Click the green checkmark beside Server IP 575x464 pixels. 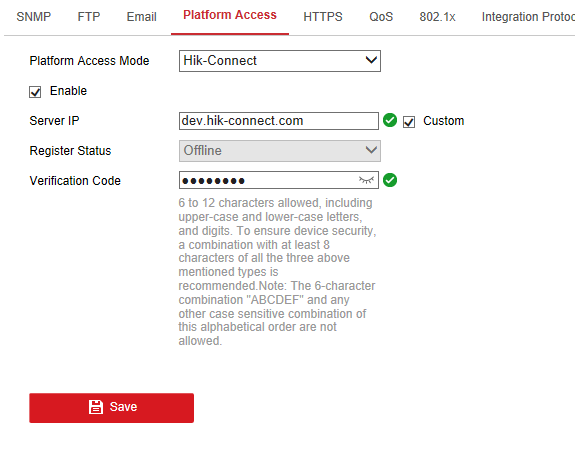[390, 120]
